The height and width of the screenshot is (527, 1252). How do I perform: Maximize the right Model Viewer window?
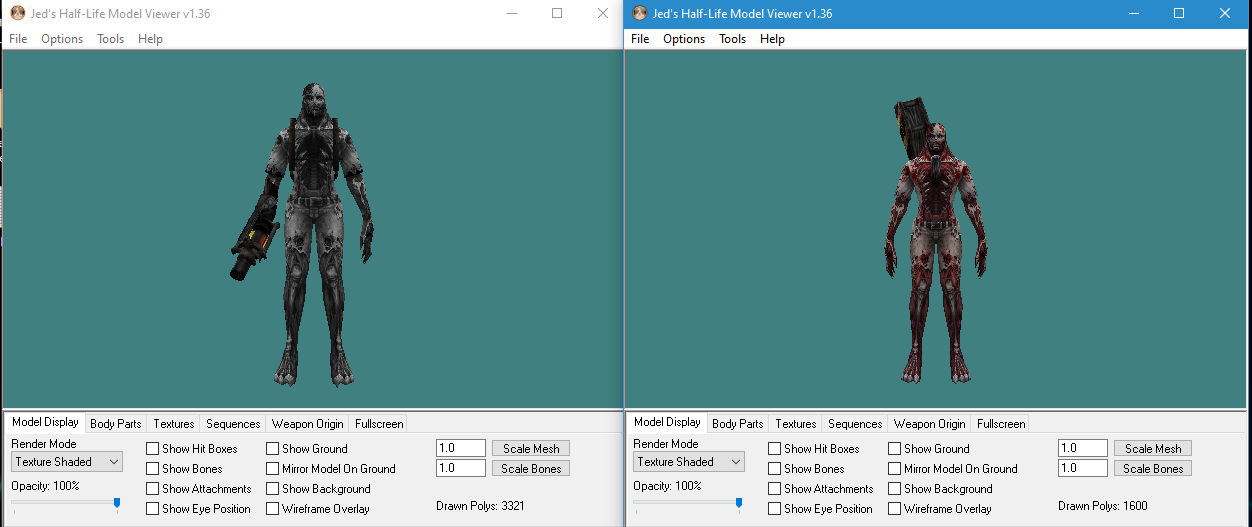[x=1179, y=14]
